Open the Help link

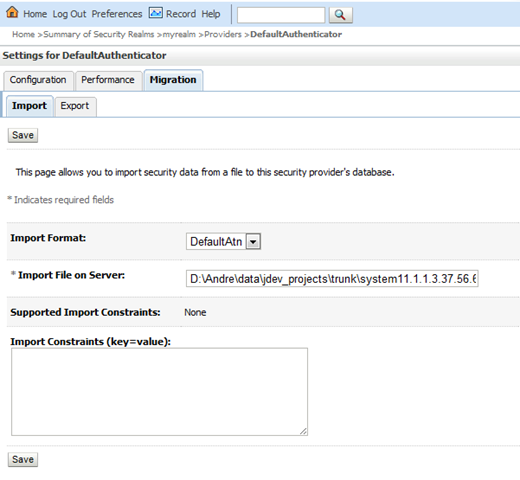(211, 14)
